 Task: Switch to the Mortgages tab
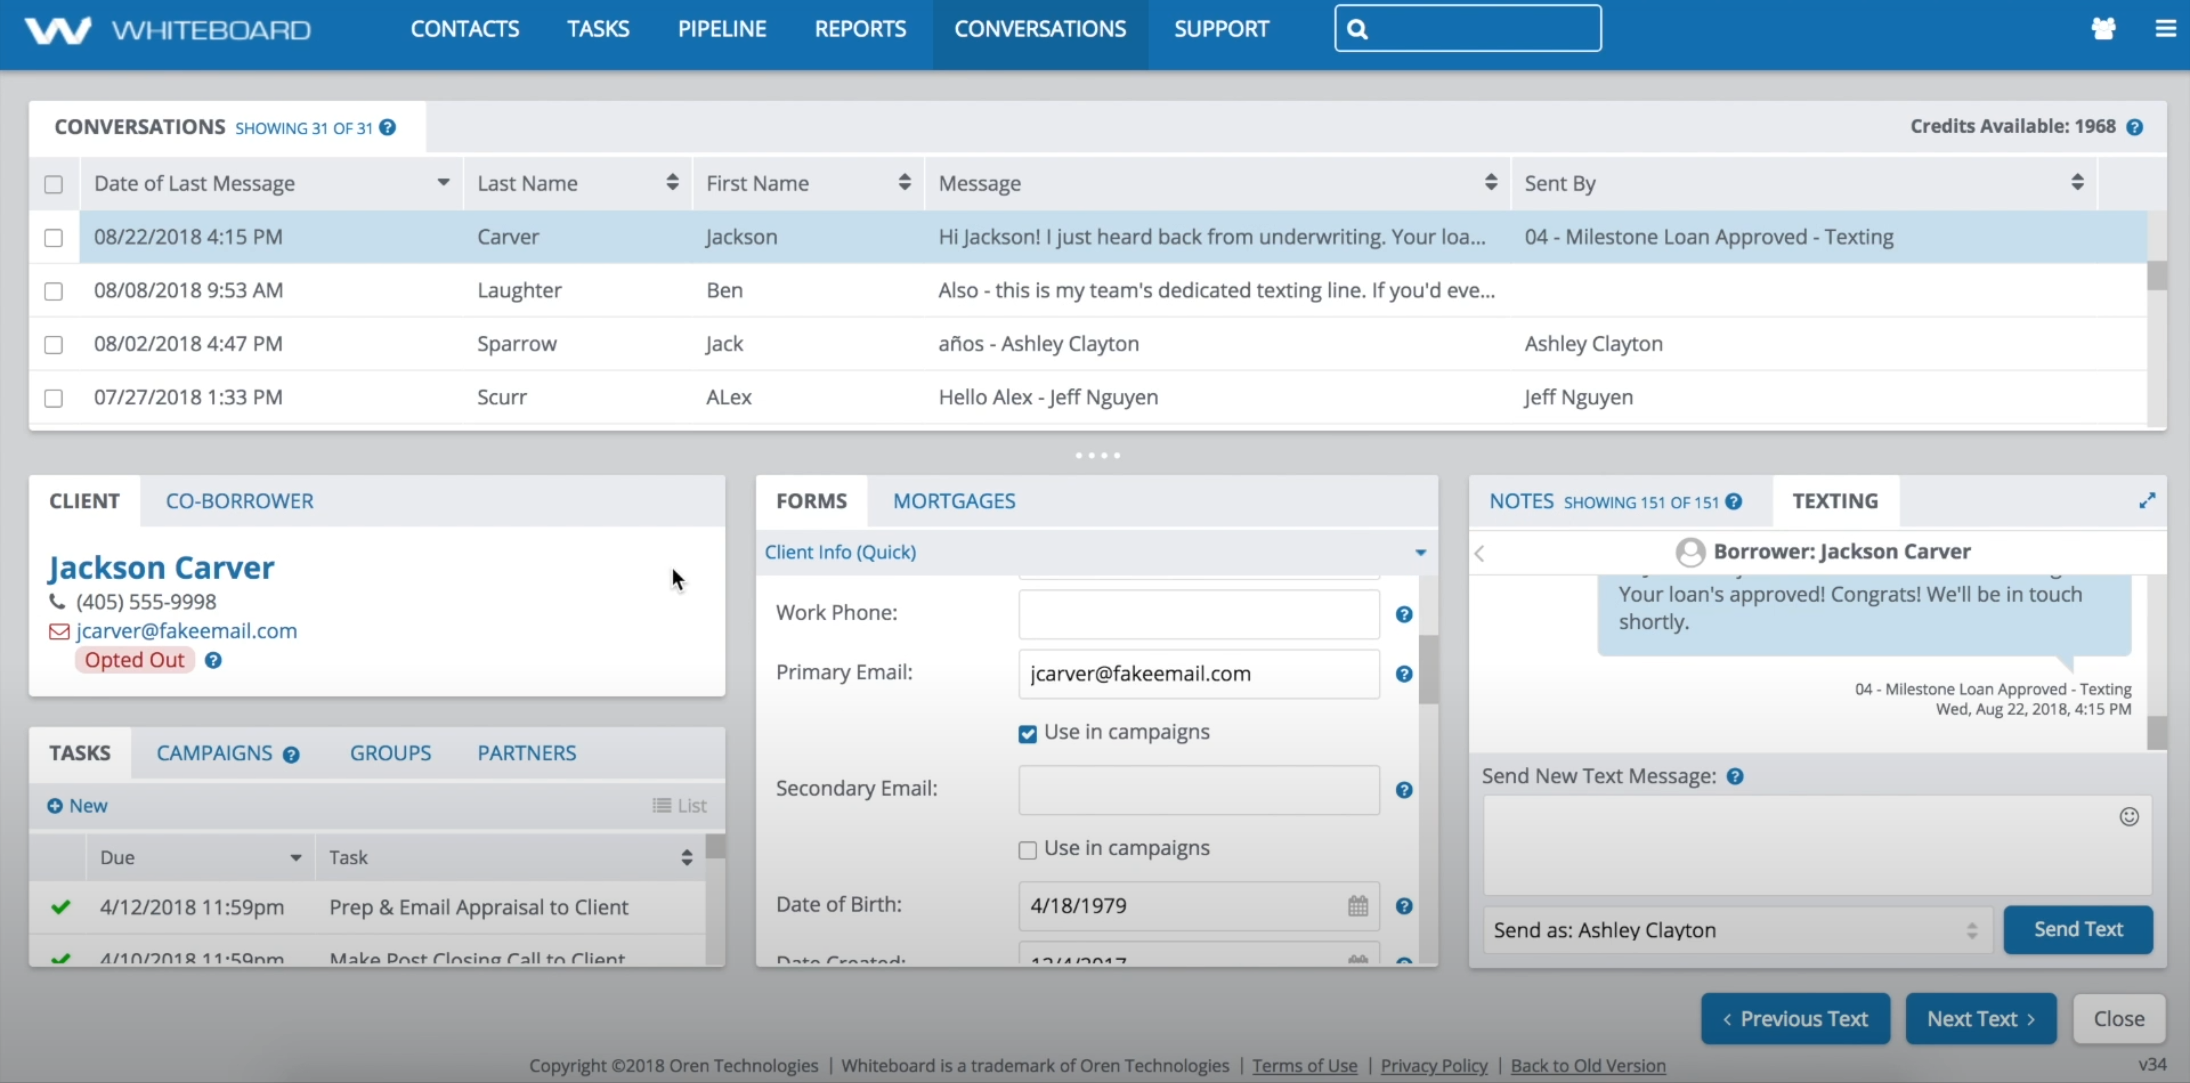(954, 501)
